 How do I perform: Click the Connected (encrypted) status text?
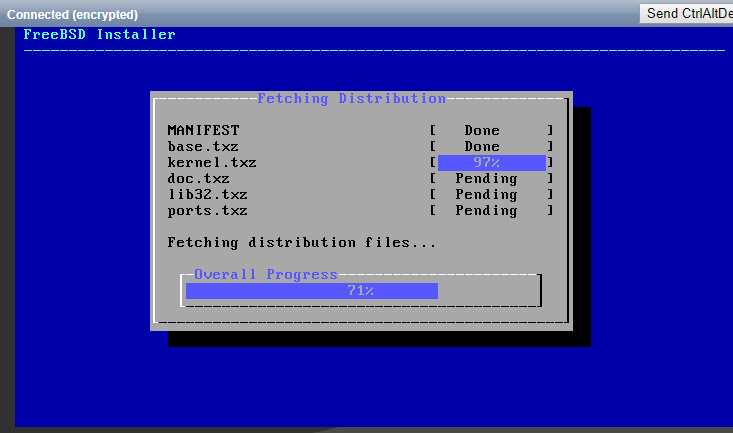pos(72,15)
